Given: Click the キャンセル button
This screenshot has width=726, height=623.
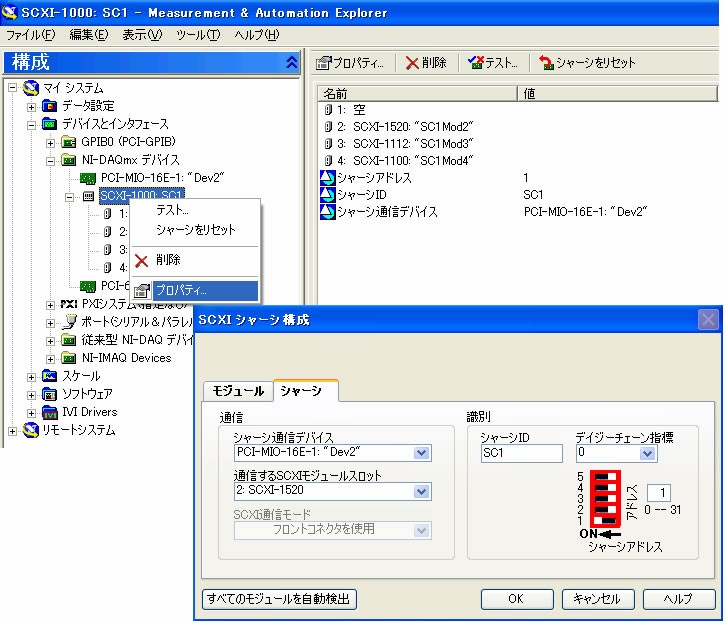Looking at the screenshot, I should coord(597,599).
